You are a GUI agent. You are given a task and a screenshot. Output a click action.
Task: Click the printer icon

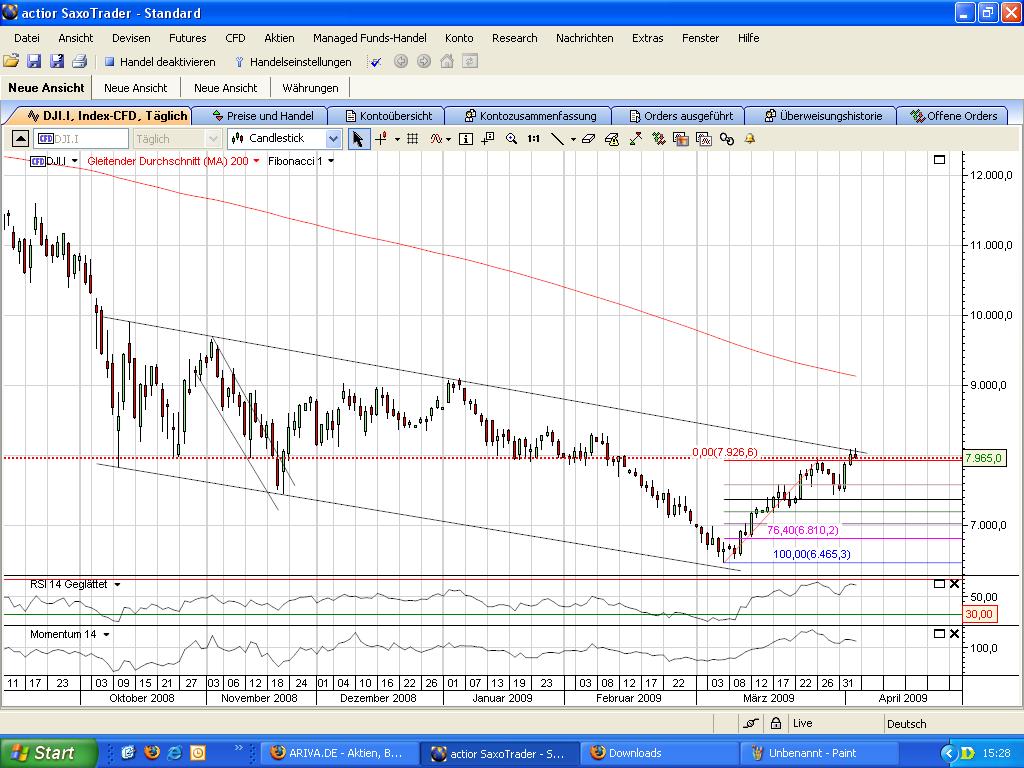80,61
